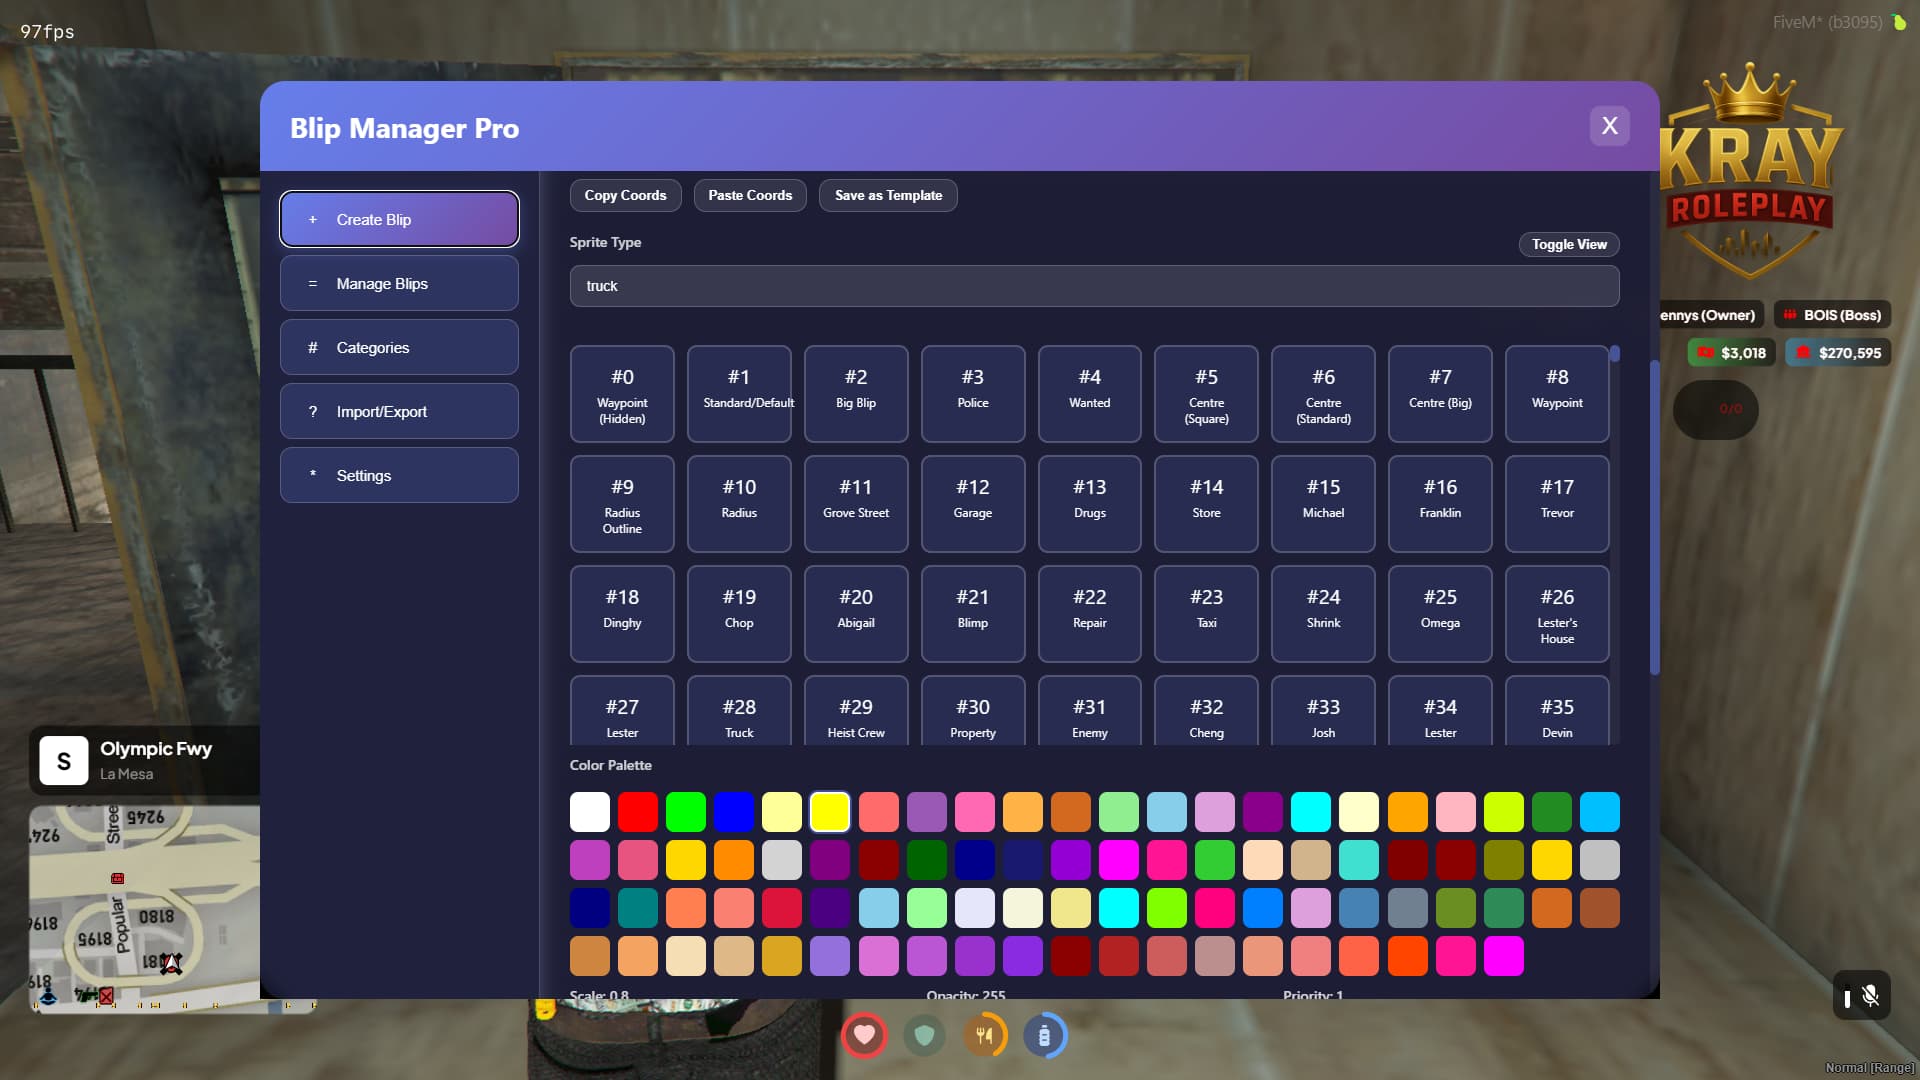Click the Sprite Type input showing truck
The image size is (1920, 1080).
coord(1094,285)
